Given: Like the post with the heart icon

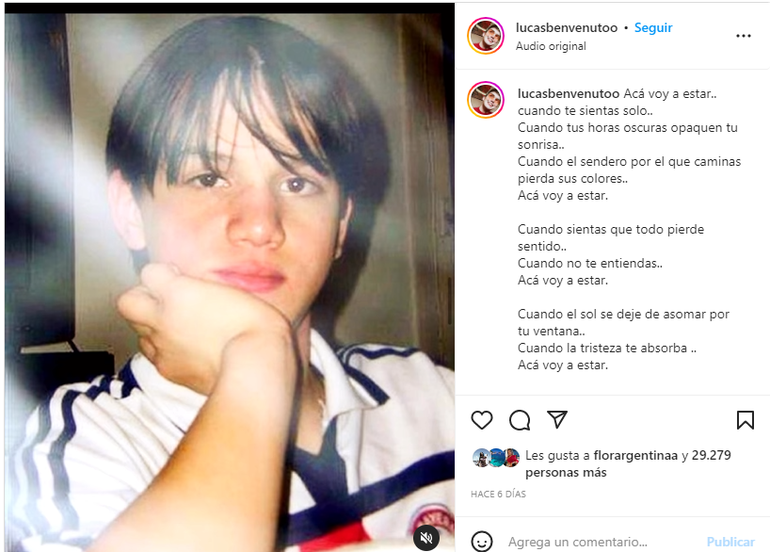Looking at the screenshot, I should (481, 420).
